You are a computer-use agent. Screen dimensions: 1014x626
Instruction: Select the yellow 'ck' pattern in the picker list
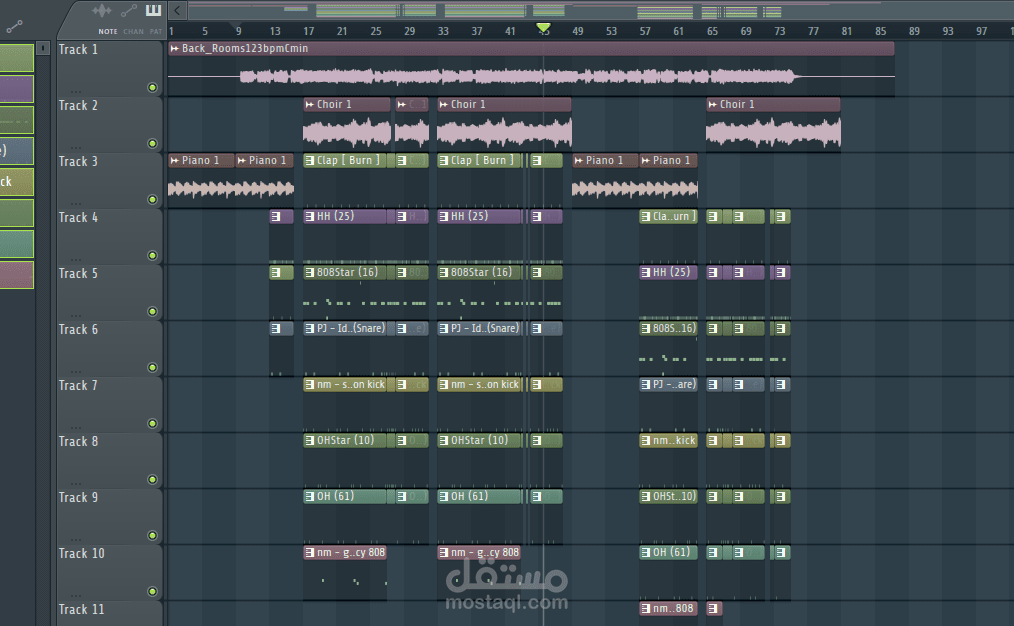[x=17, y=182]
